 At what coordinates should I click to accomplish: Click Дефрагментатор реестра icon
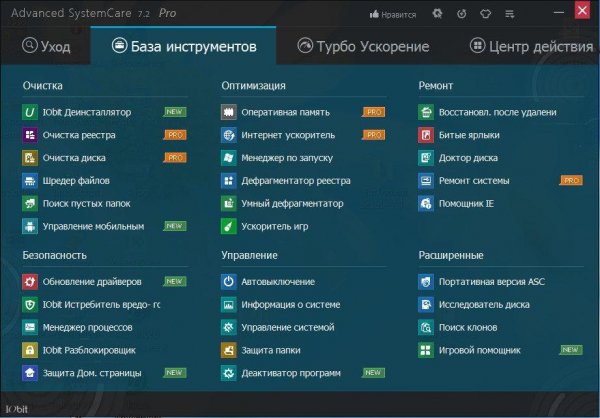click(229, 181)
